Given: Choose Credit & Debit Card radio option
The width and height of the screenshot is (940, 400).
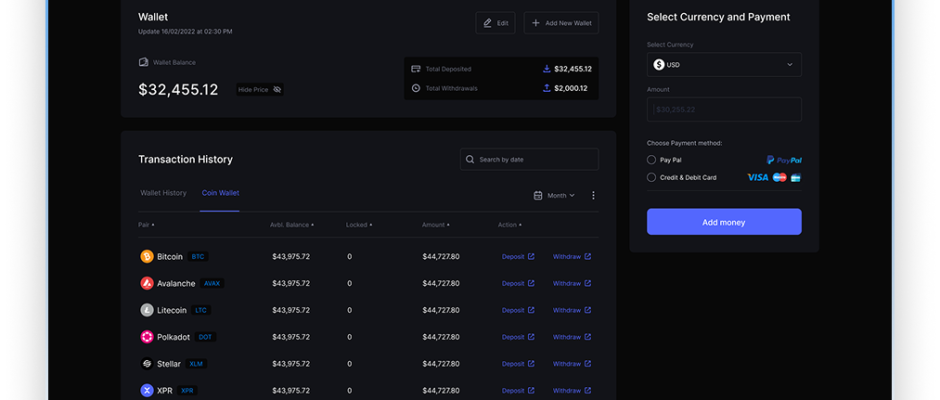Looking at the screenshot, I should click(652, 177).
